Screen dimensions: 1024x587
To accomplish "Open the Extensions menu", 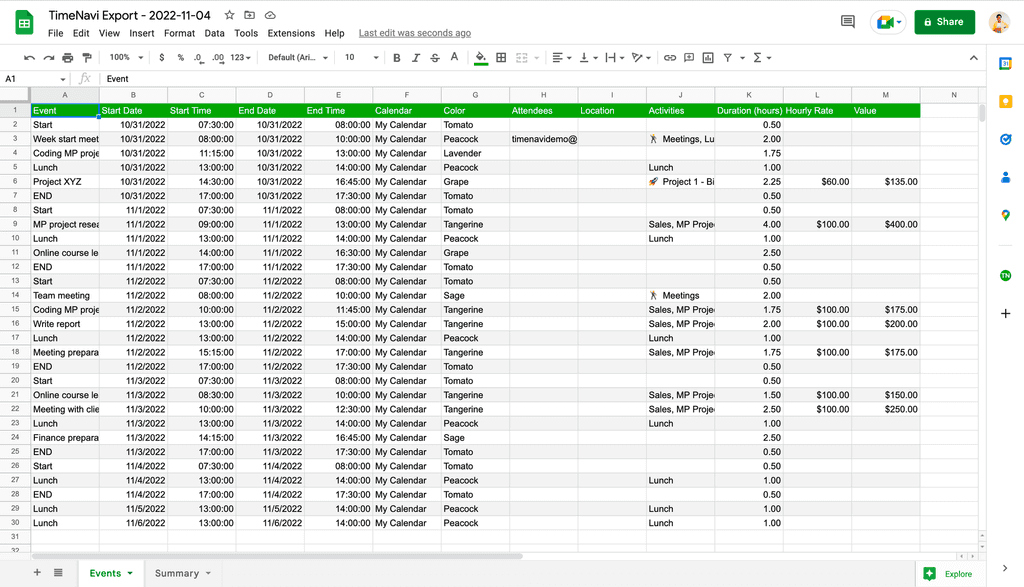I will click(x=290, y=32).
